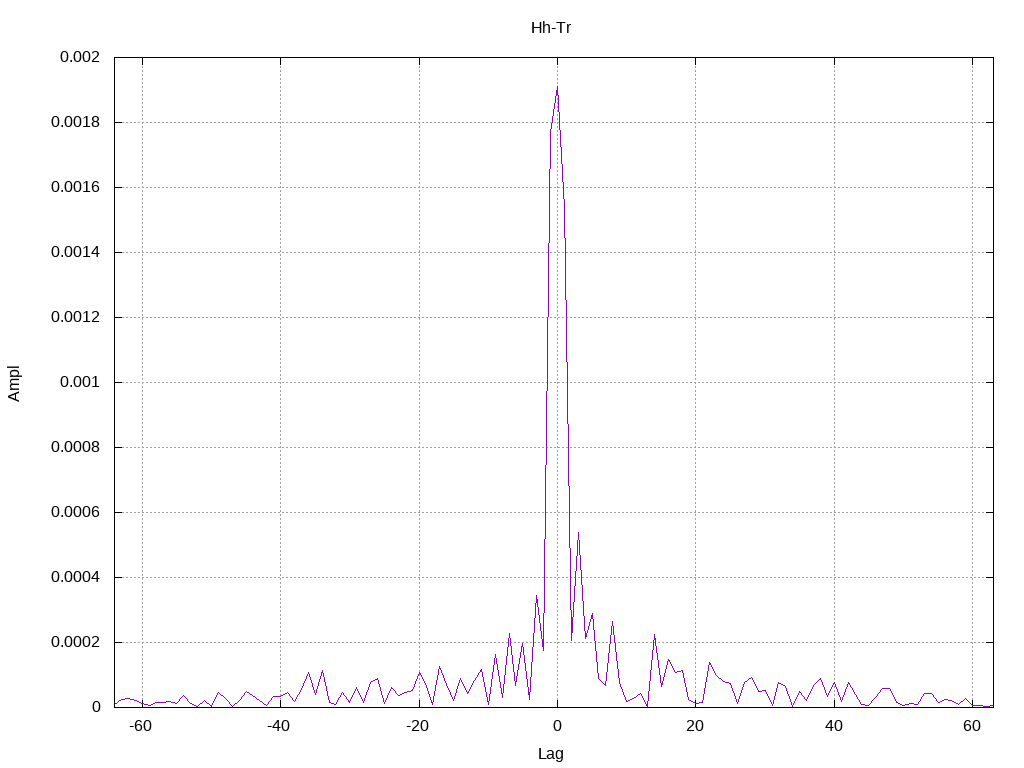Click the x-axis tick label -60

tap(140, 726)
